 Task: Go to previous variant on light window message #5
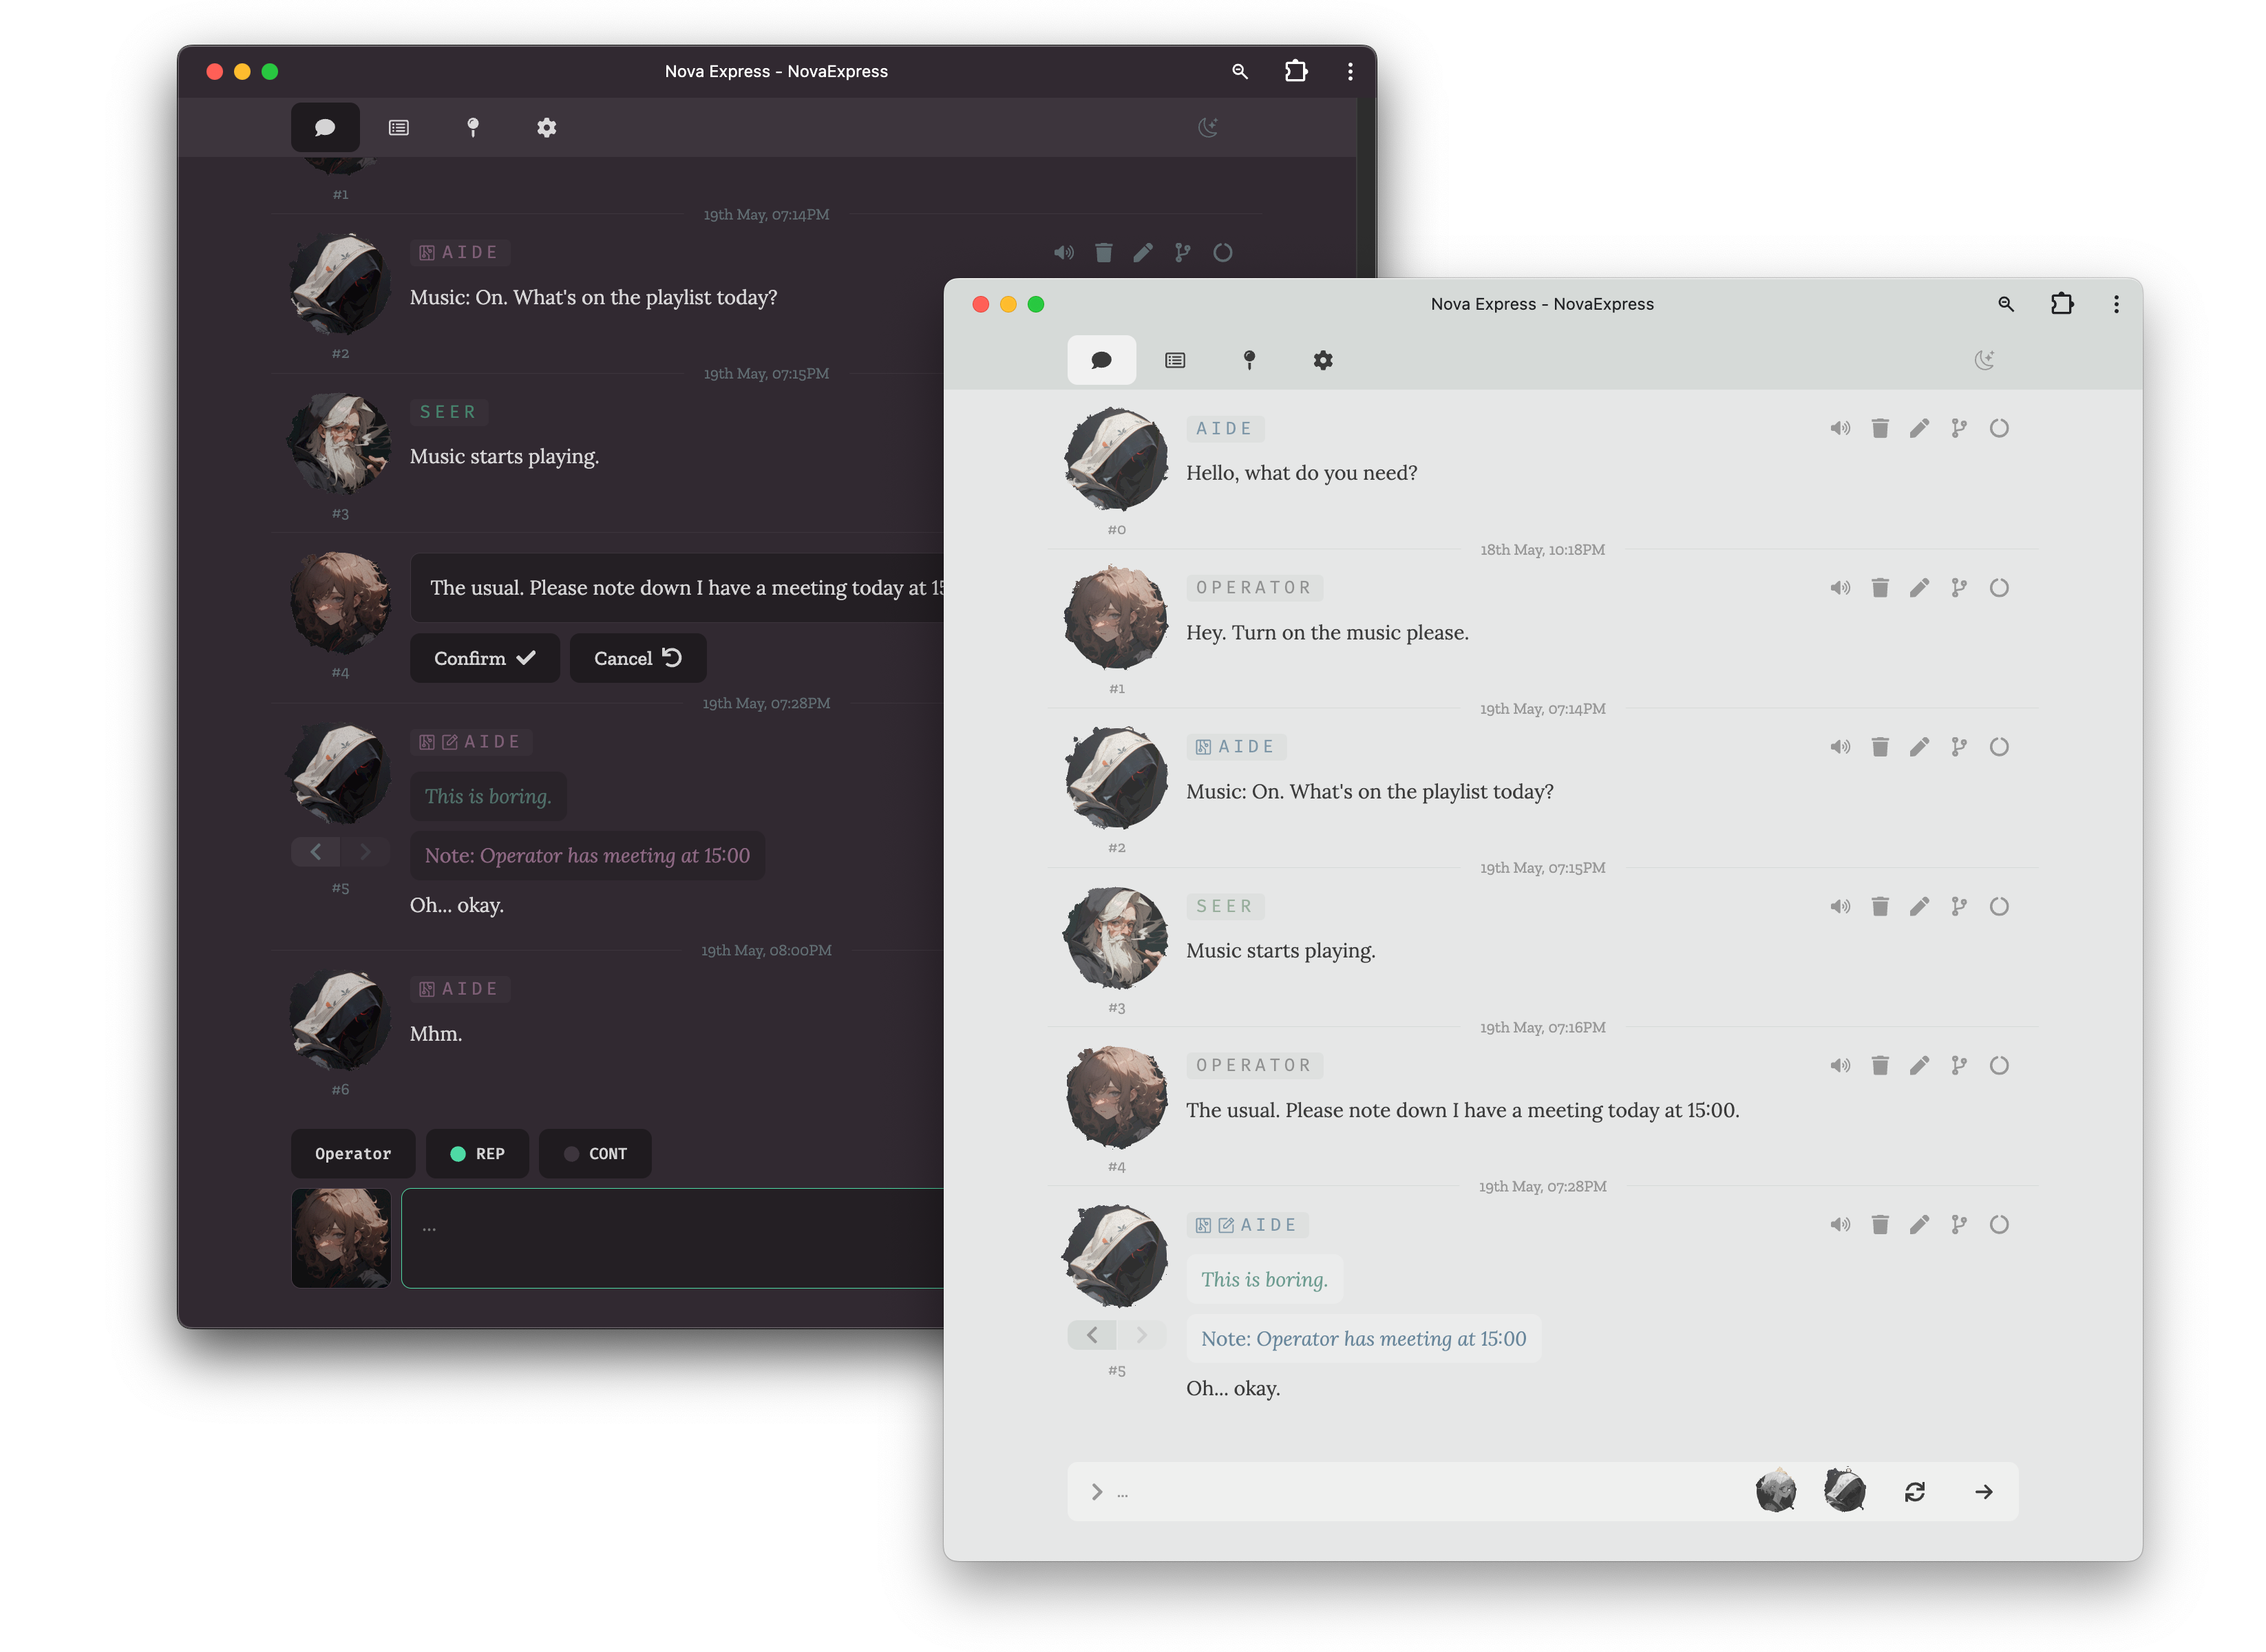1091,1334
